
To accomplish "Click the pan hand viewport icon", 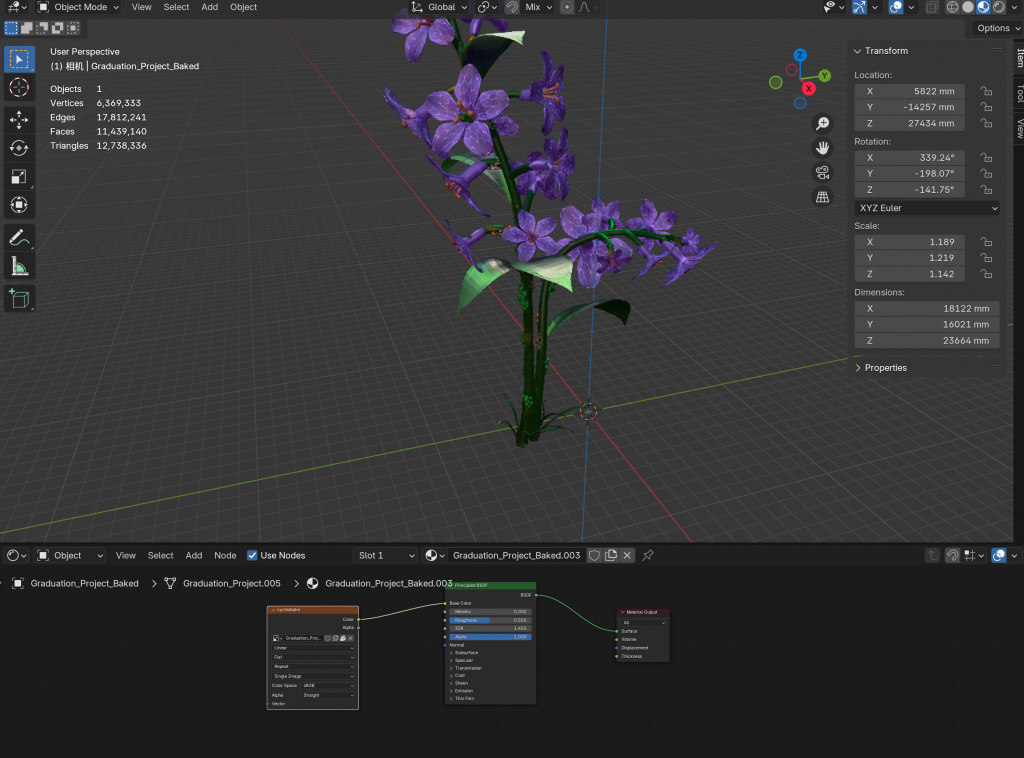I will point(822,148).
